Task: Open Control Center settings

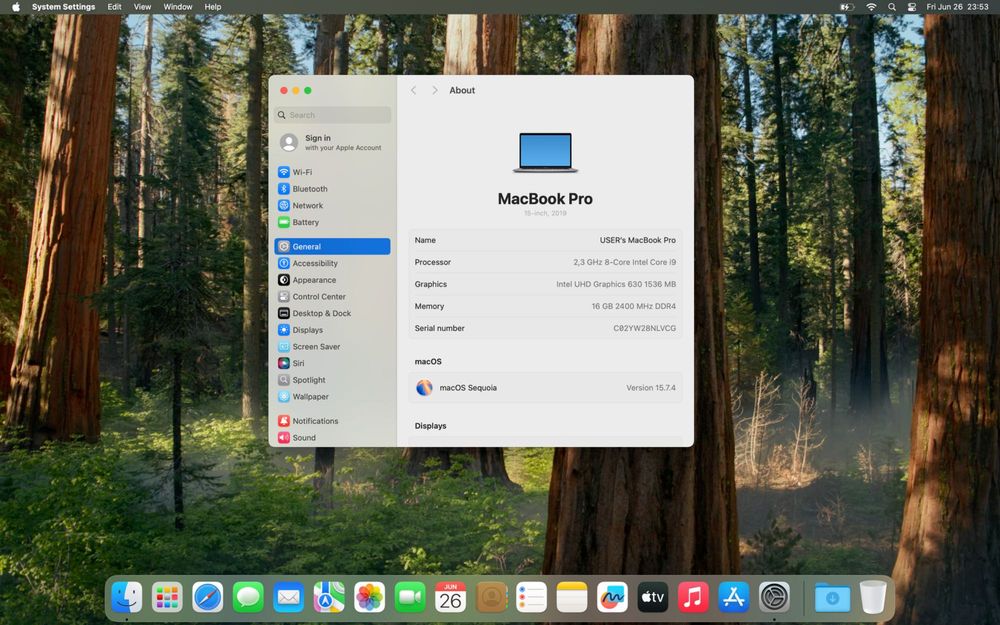Action: (x=332, y=297)
